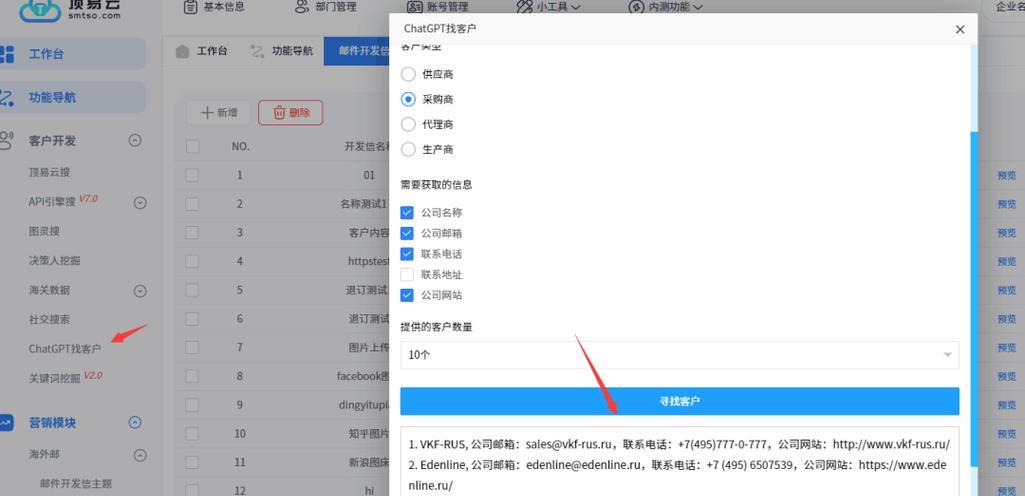Click the blue 寻找客户 button

point(680,401)
